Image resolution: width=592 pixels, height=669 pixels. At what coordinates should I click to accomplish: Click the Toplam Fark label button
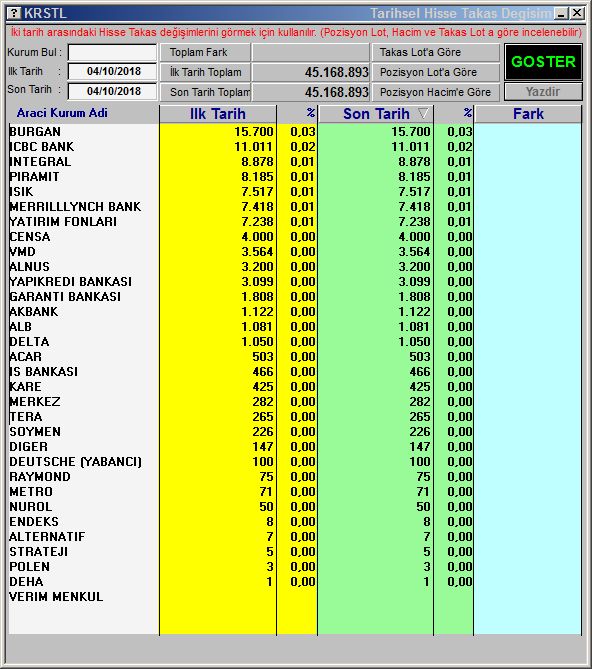[205, 52]
